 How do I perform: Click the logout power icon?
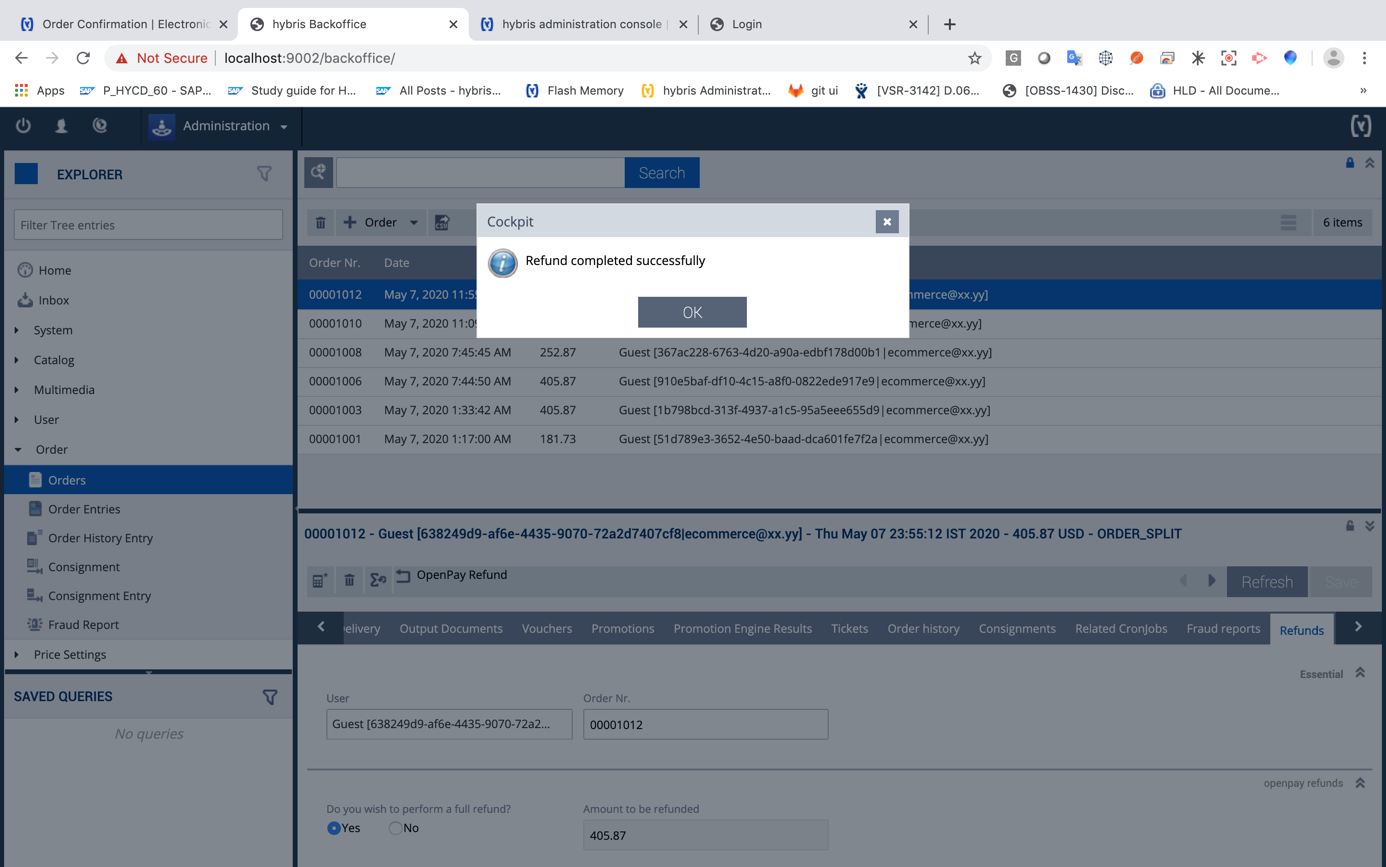click(23, 126)
